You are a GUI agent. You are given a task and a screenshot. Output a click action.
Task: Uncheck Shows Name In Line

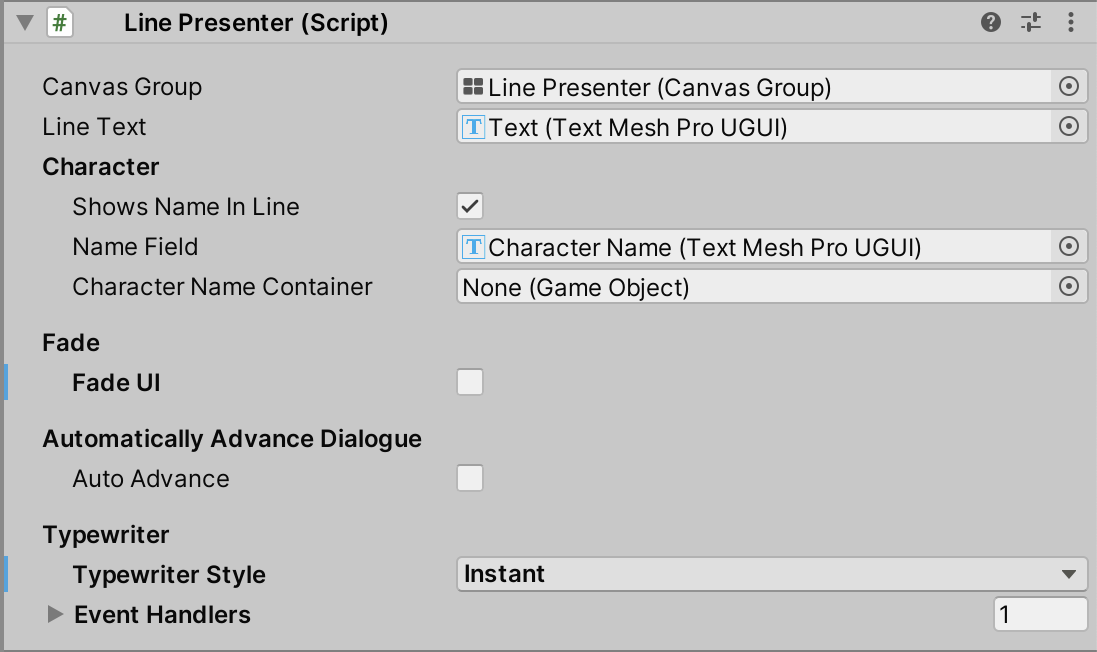(470, 207)
